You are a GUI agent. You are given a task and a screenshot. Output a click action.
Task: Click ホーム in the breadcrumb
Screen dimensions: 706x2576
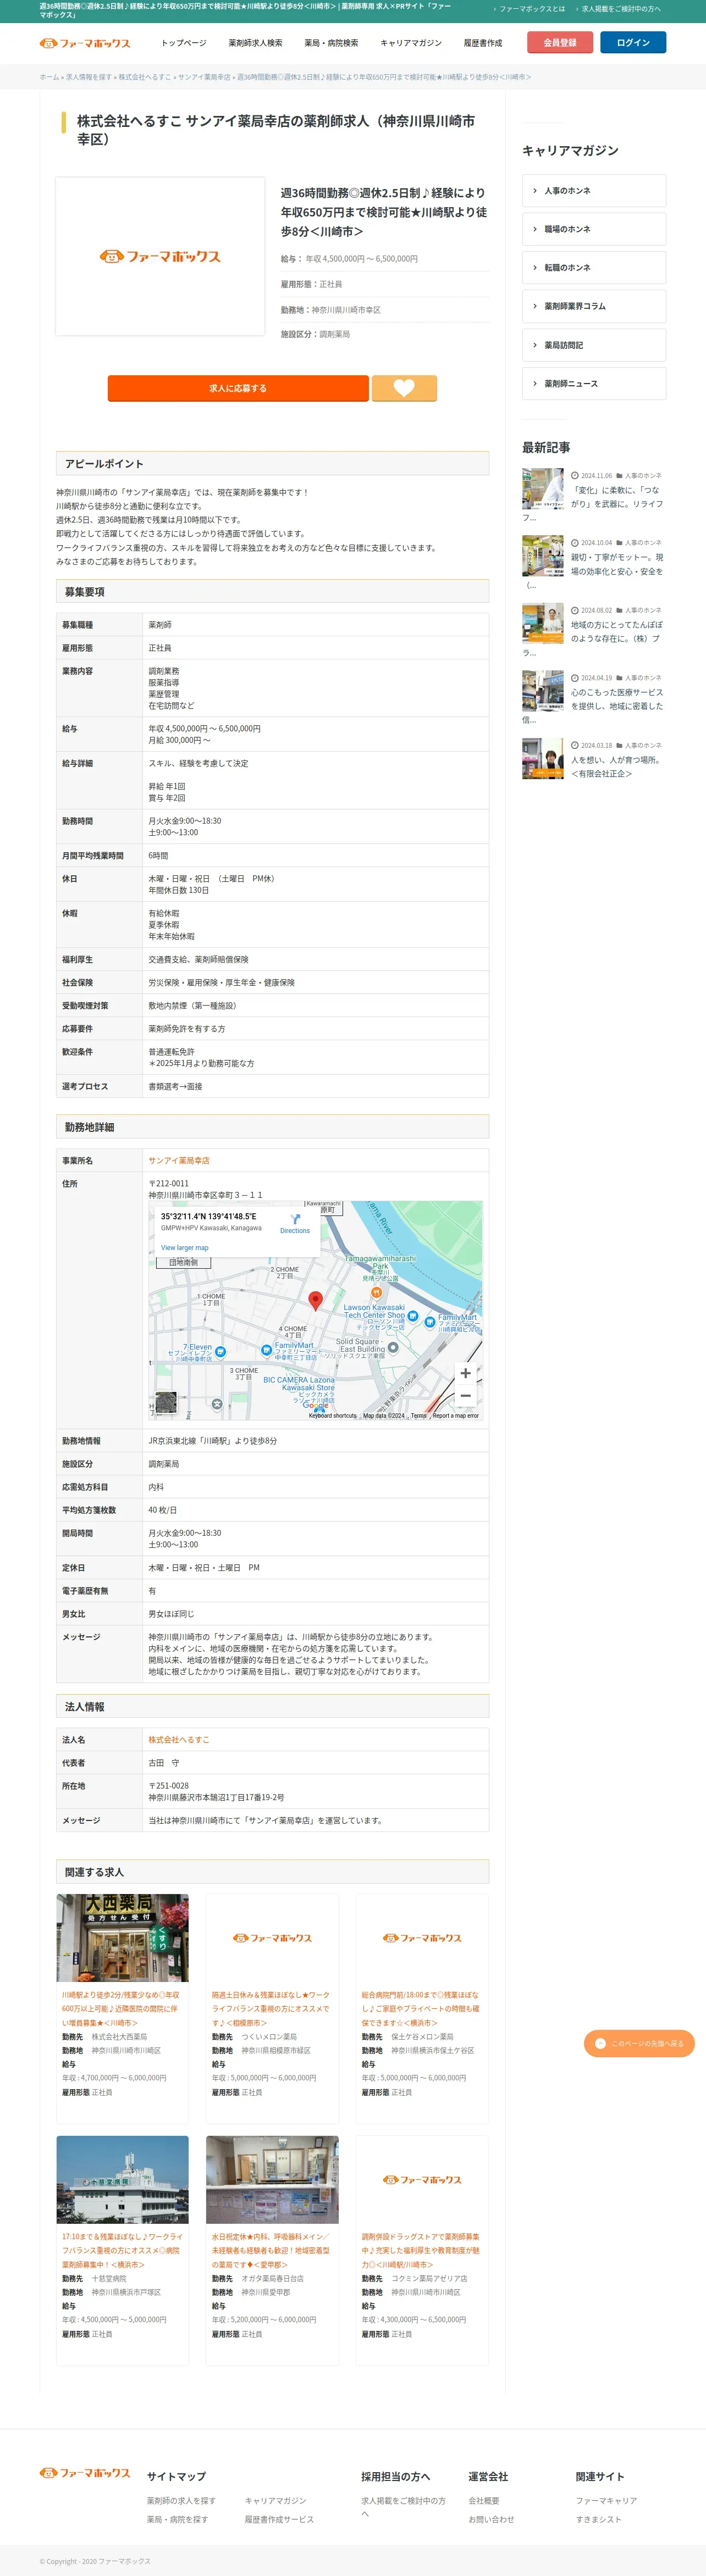pyautogui.click(x=49, y=77)
